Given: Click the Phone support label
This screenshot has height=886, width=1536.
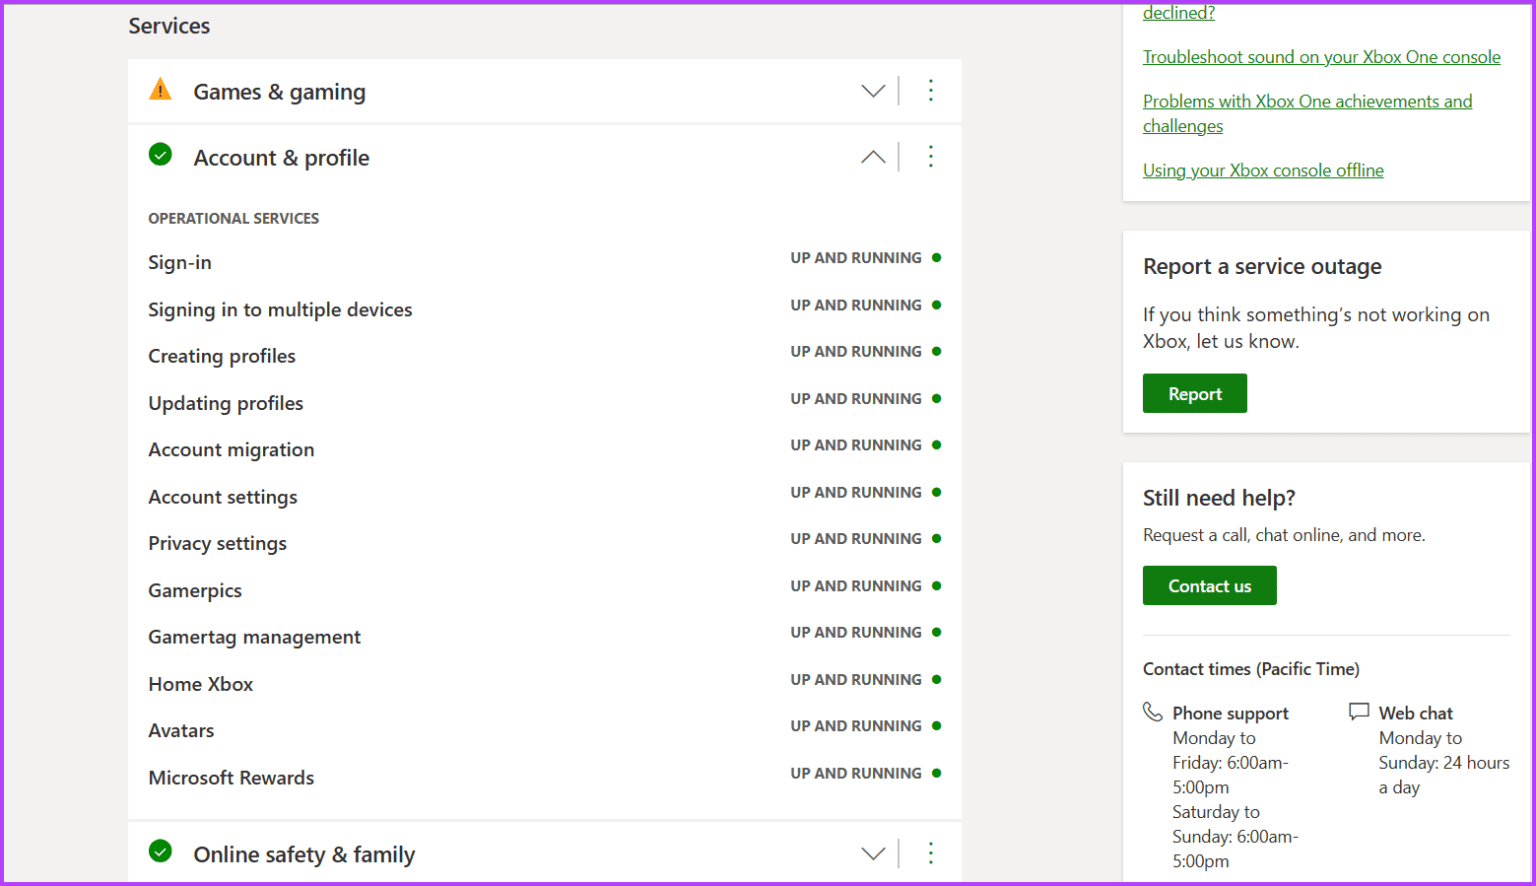Looking at the screenshot, I should (1230, 713).
